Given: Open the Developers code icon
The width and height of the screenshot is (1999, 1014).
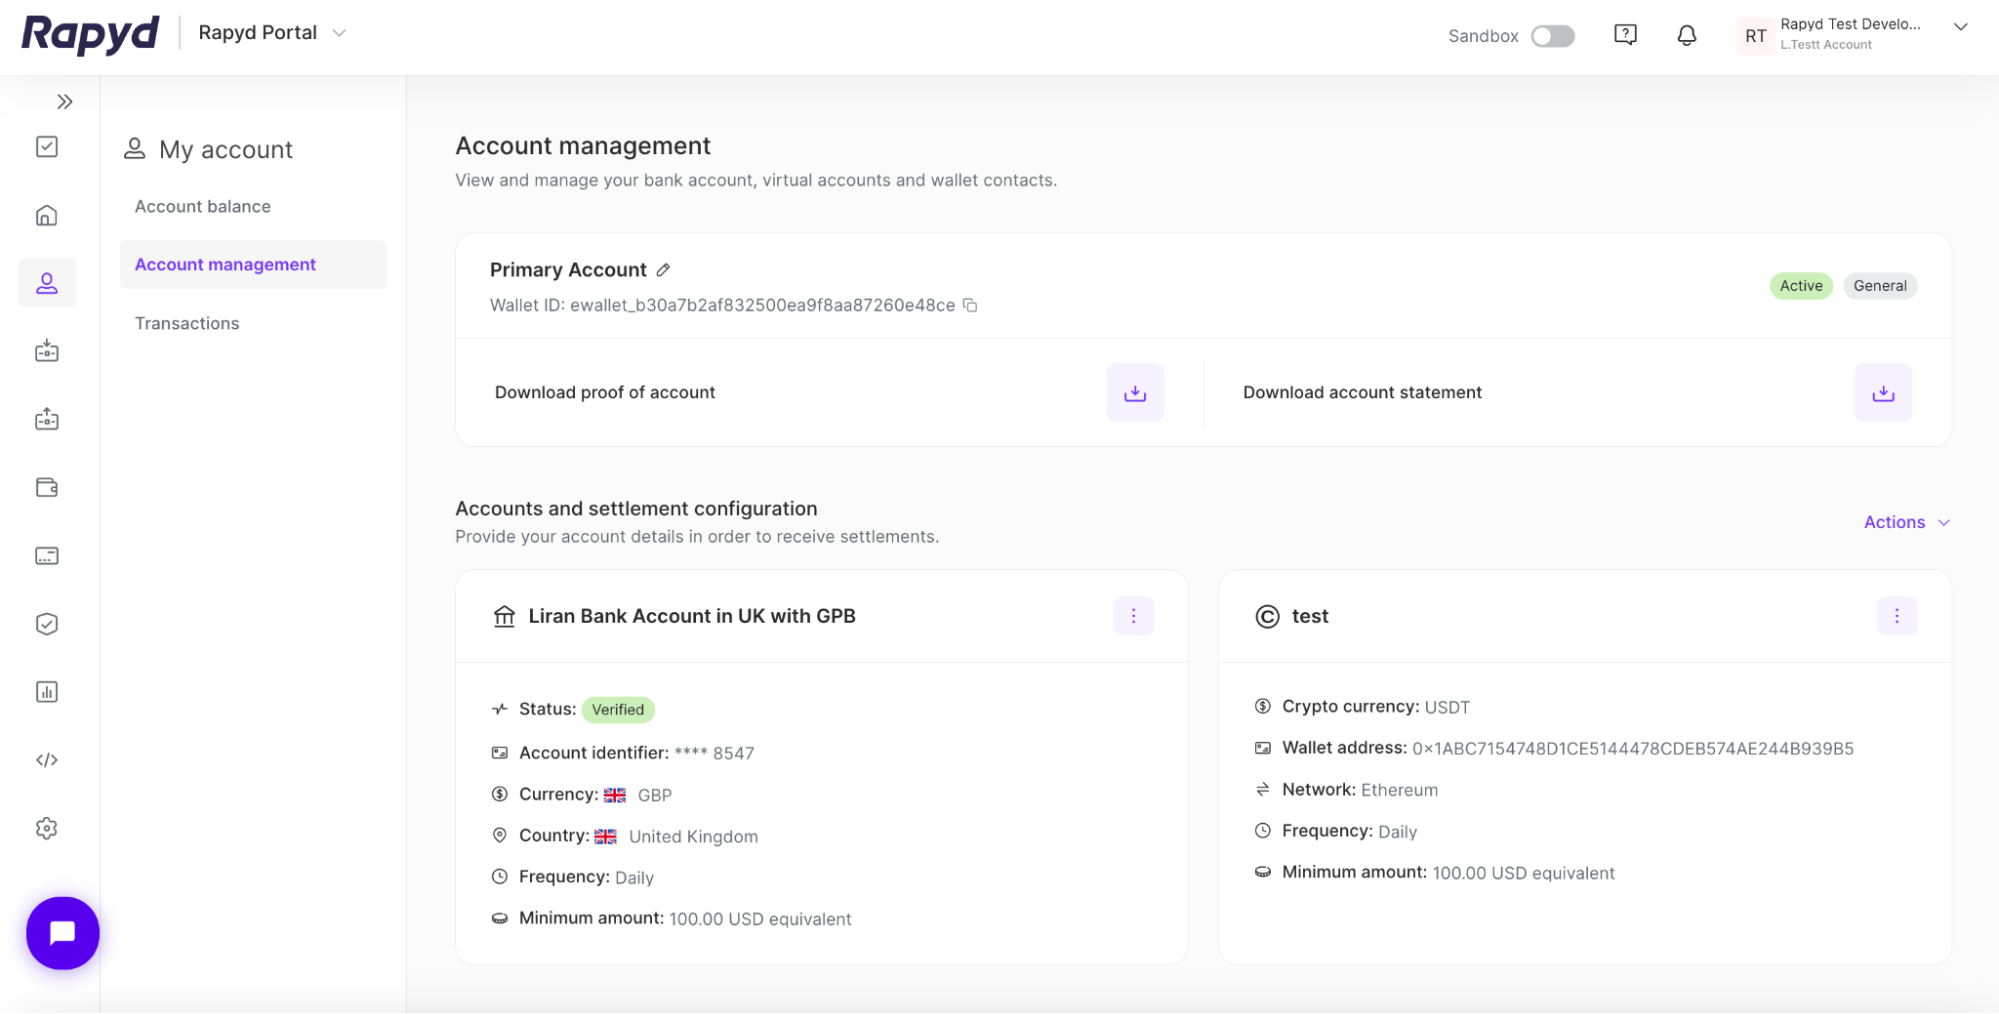Looking at the screenshot, I should pos(46,759).
